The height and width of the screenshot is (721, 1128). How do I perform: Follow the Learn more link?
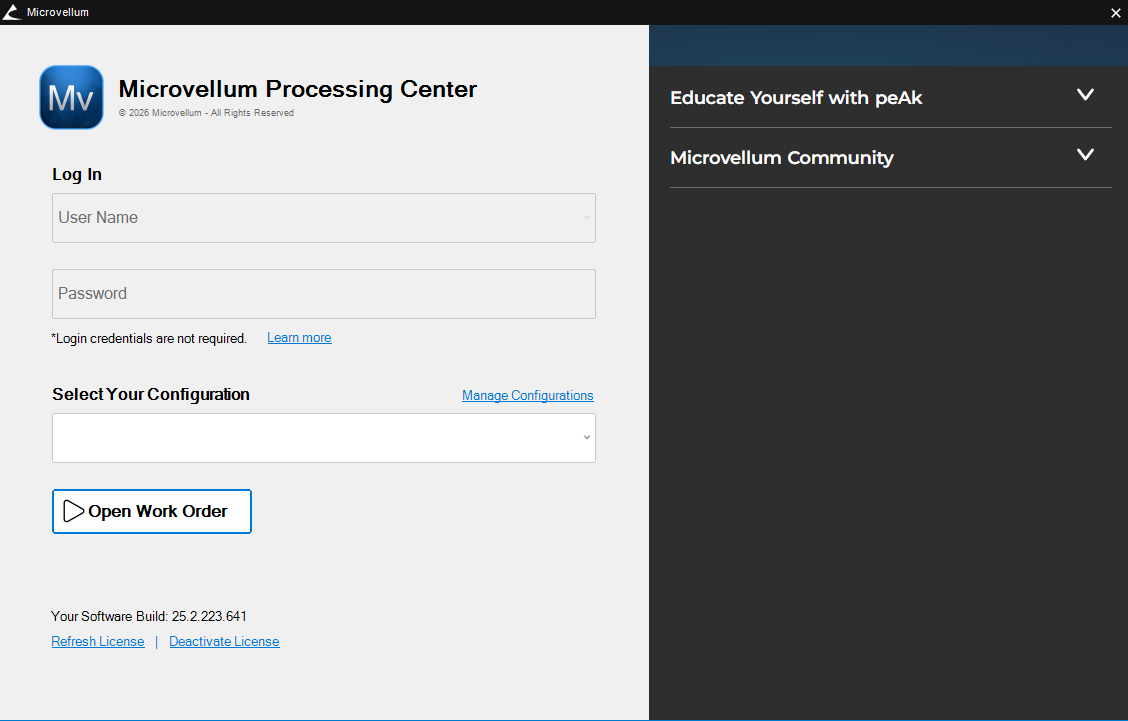[x=299, y=338]
